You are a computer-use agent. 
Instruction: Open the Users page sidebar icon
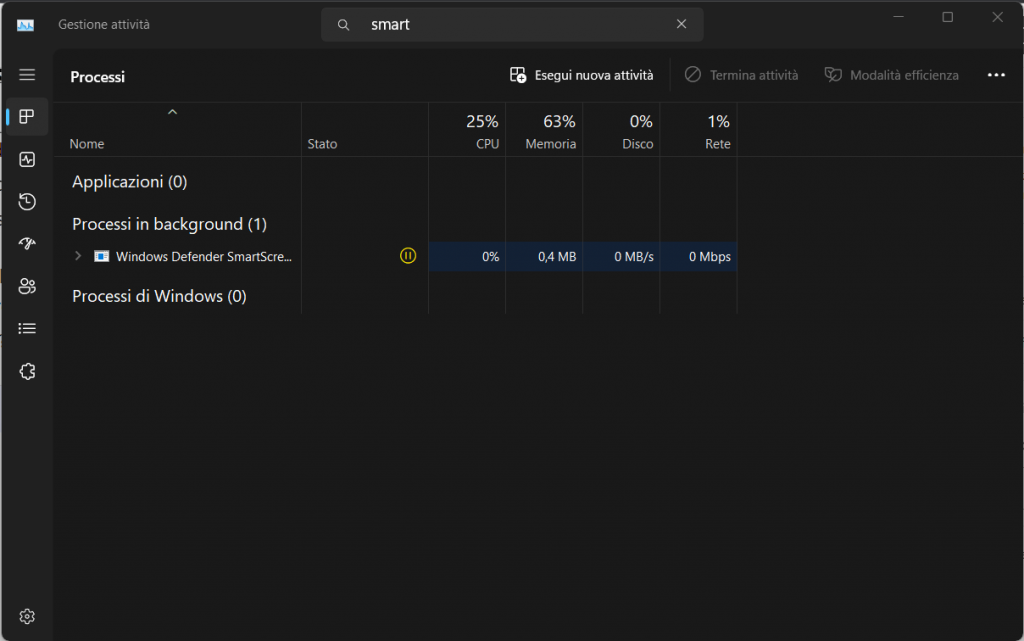[27, 287]
